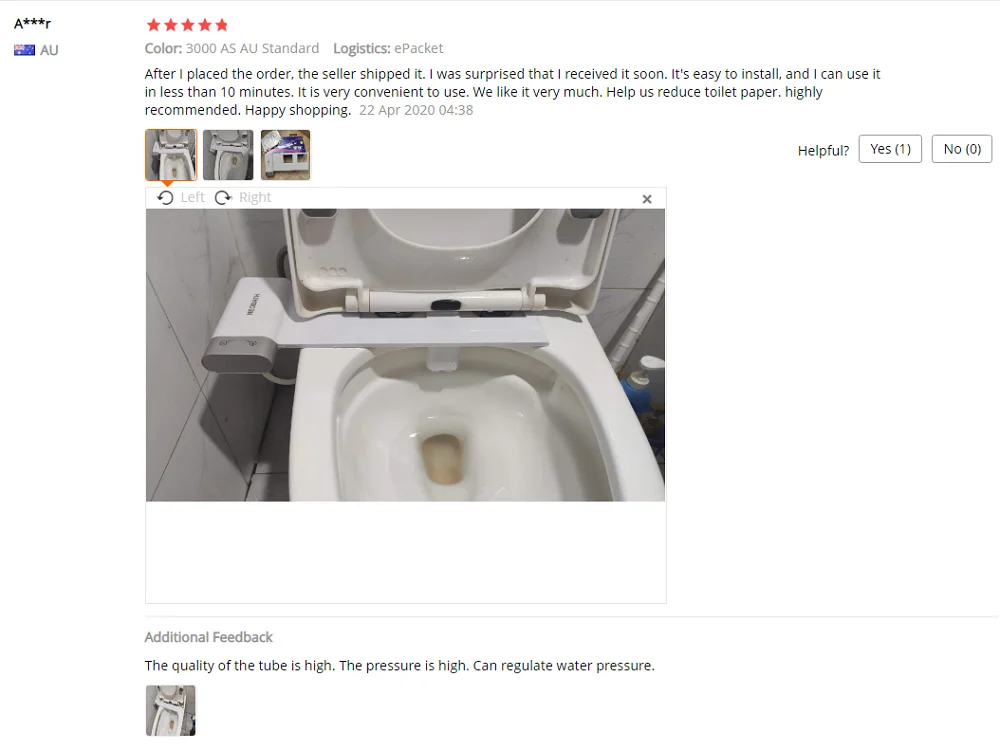This screenshot has height=750, width=1000.
Task: Click the "3000 AS AU Standard" color text
Action: click(253, 48)
